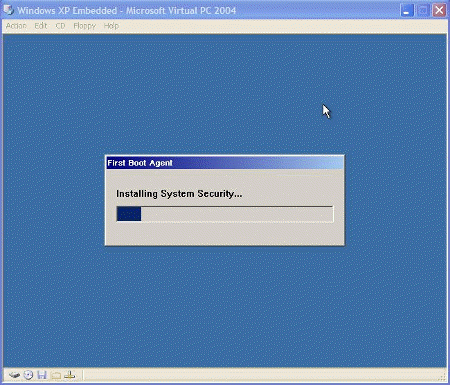
Task: Click the network adapter status icon
Action: point(70,375)
